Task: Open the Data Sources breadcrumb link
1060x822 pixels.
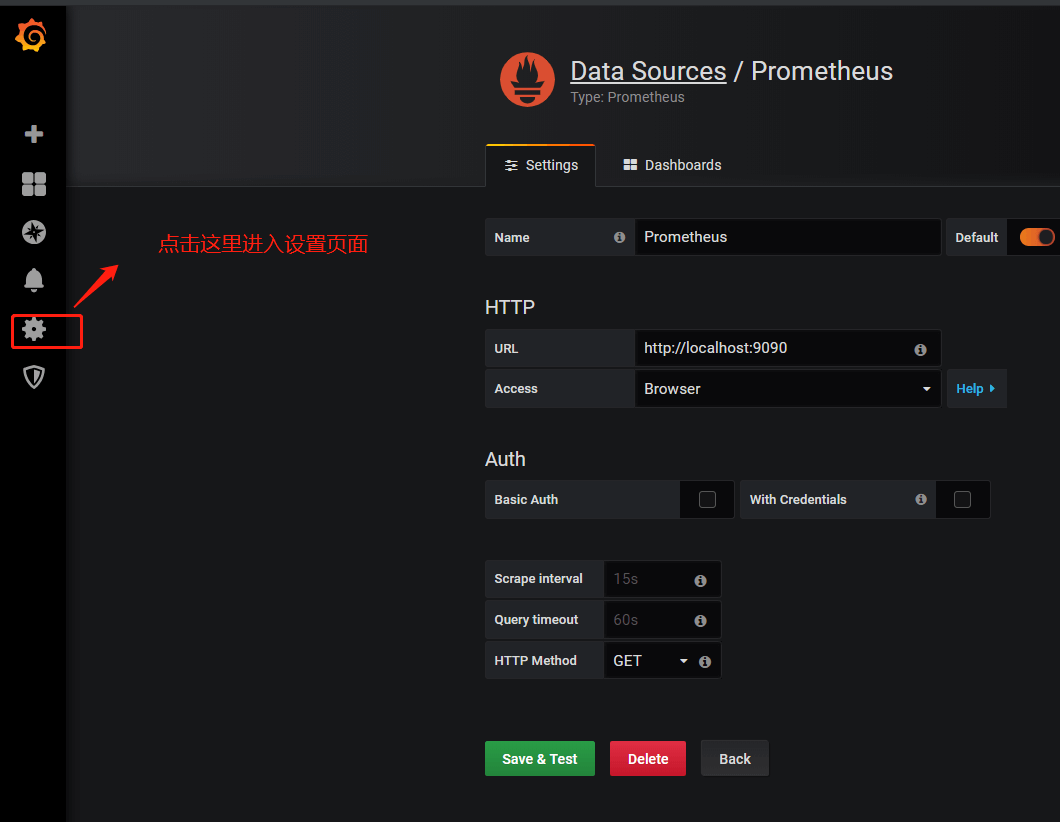Action: [647, 70]
